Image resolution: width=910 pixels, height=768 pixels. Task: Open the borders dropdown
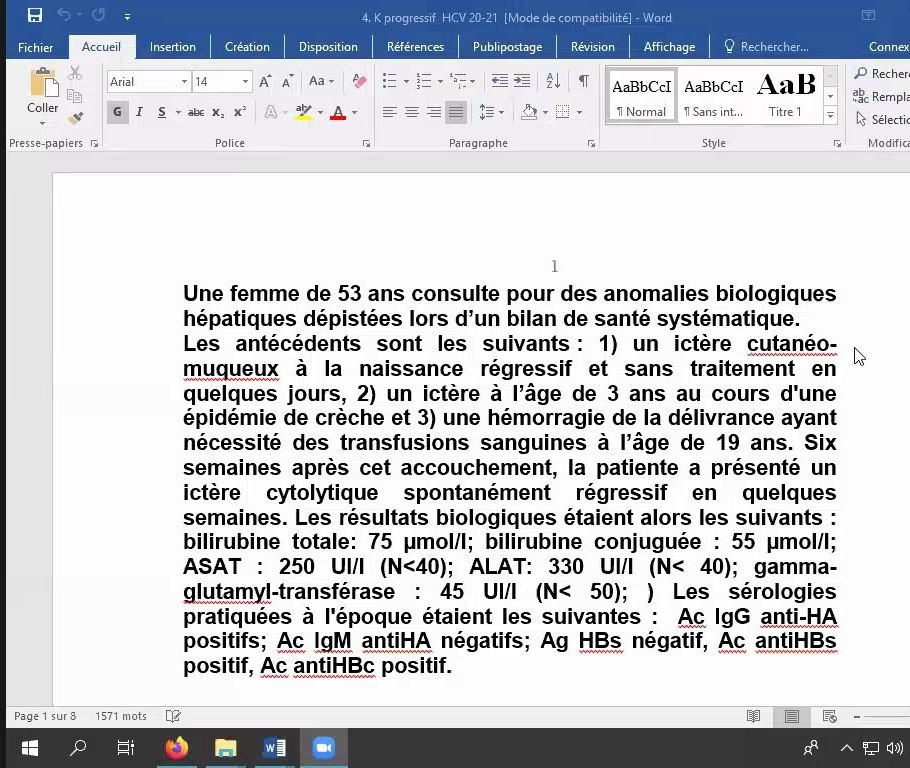point(579,113)
